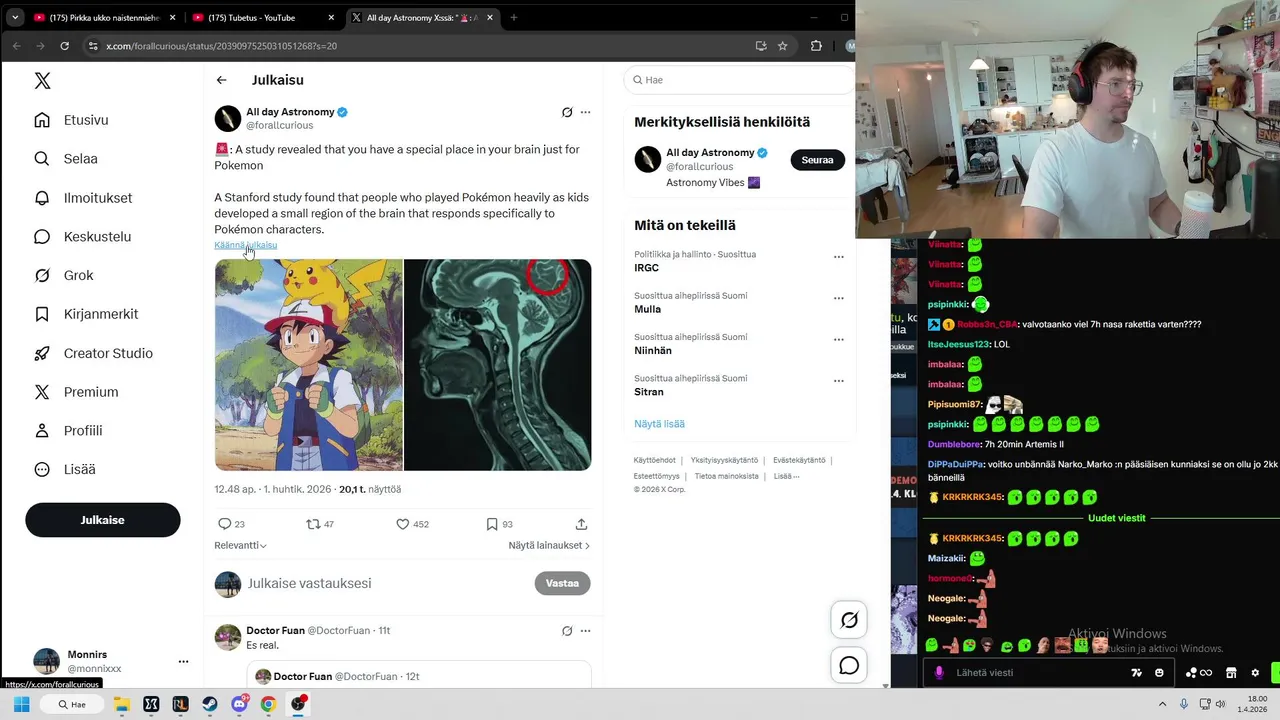The width and height of the screenshot is (1280, 720).
Task: Go back with the Julkaisu back arrow
Action: (222, 80)
